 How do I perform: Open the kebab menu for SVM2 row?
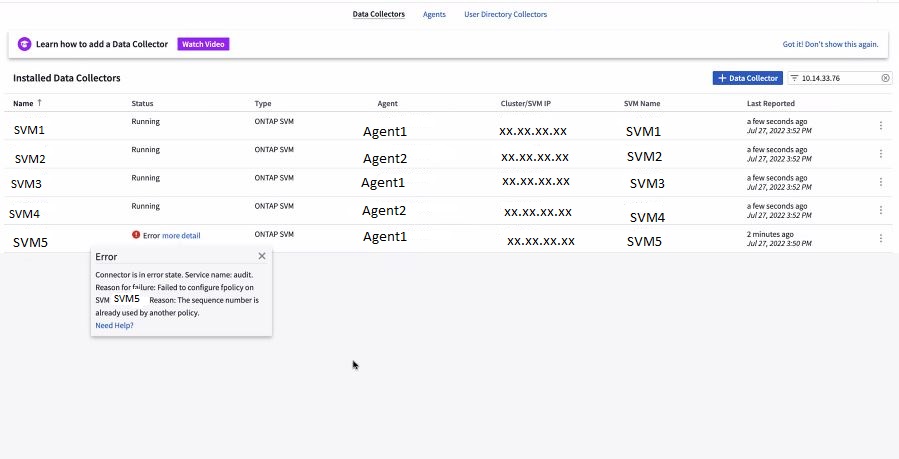click(880, 153)
